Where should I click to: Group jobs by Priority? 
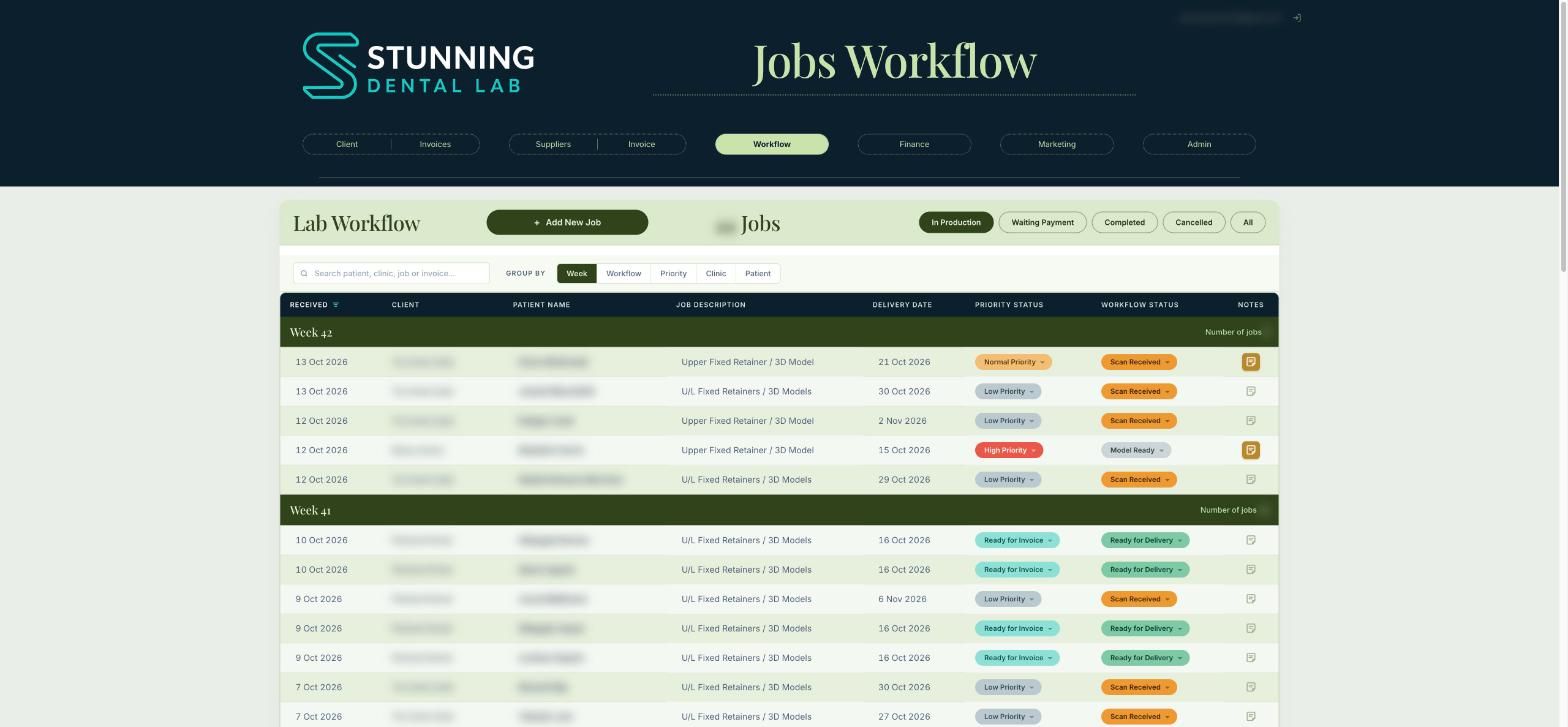(673, 273)
